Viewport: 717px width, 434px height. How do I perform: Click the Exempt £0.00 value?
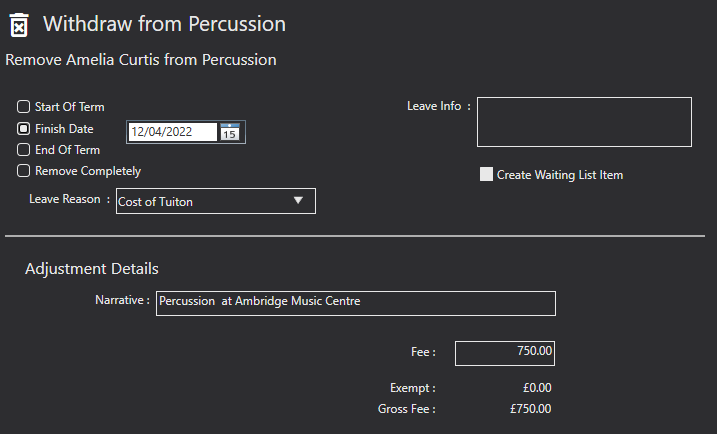point(537,388)
